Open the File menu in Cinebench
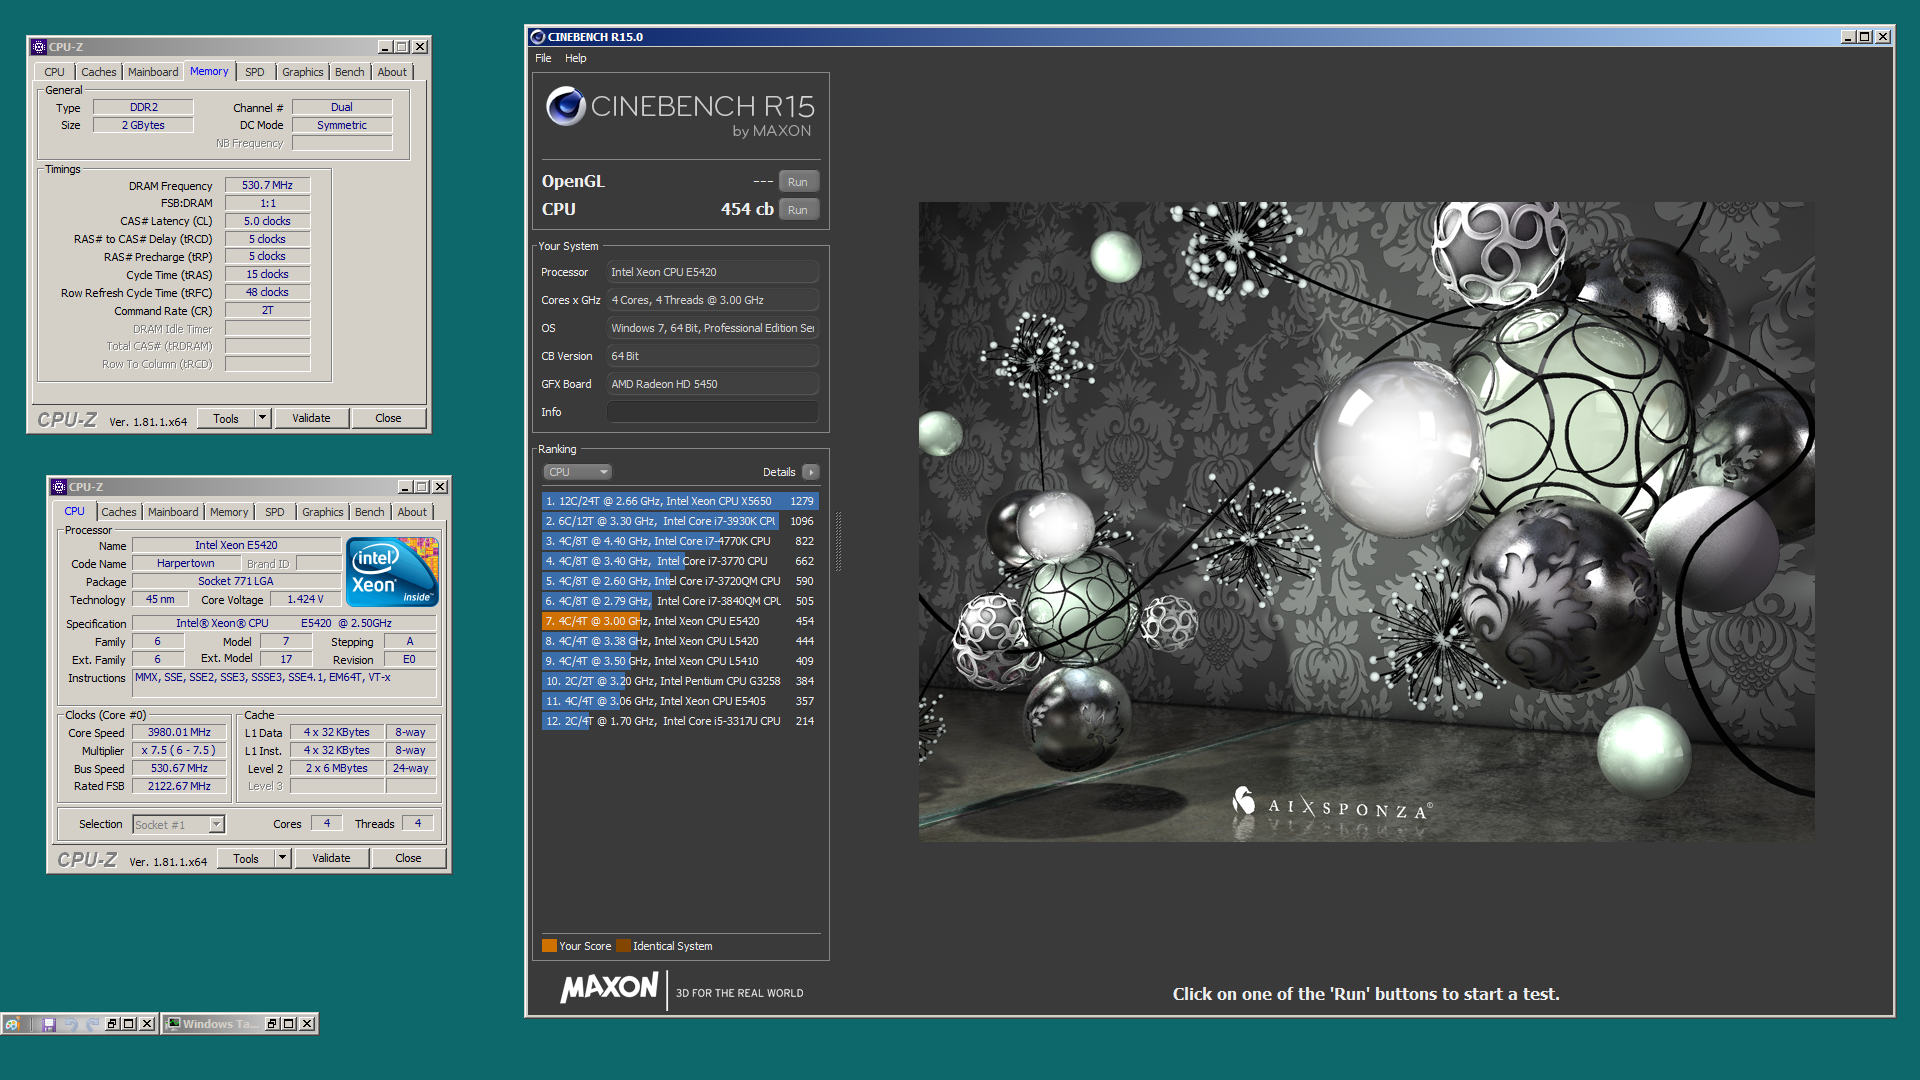Viewport: 1920px width, 1080px height. tap(543, 58)
